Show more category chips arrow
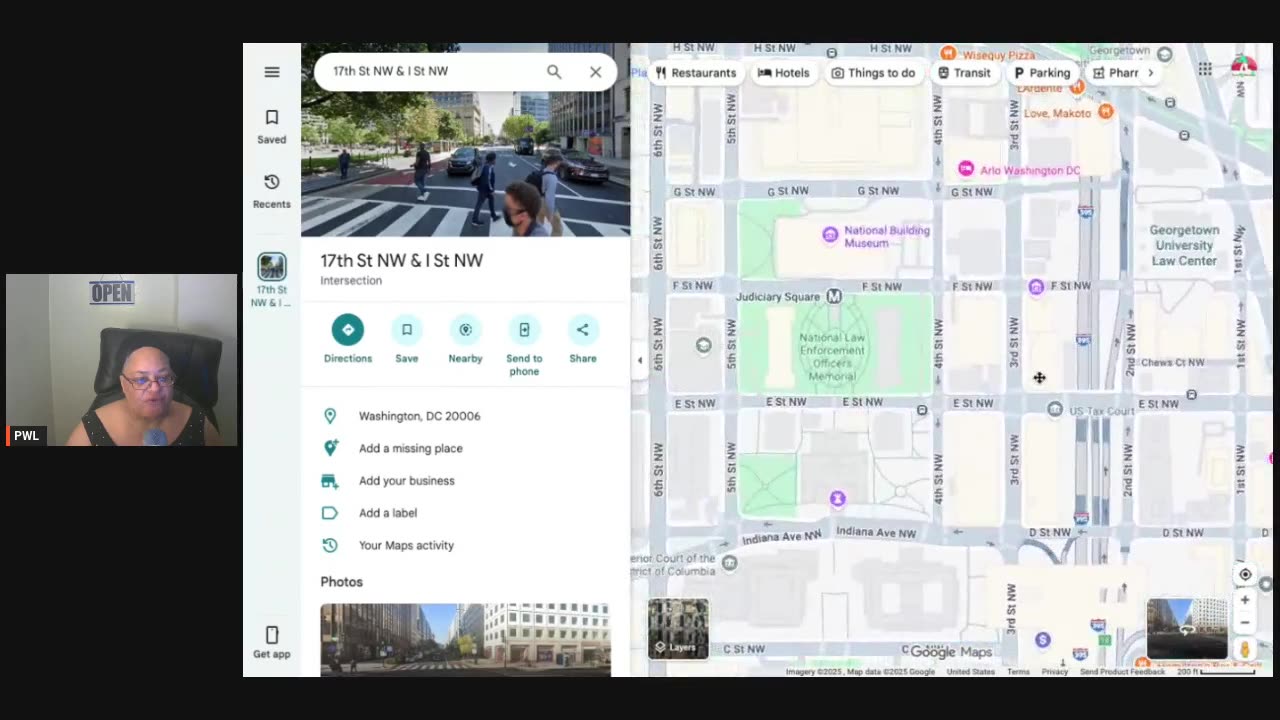1280x720 pixels. (x=1150, y=73)
